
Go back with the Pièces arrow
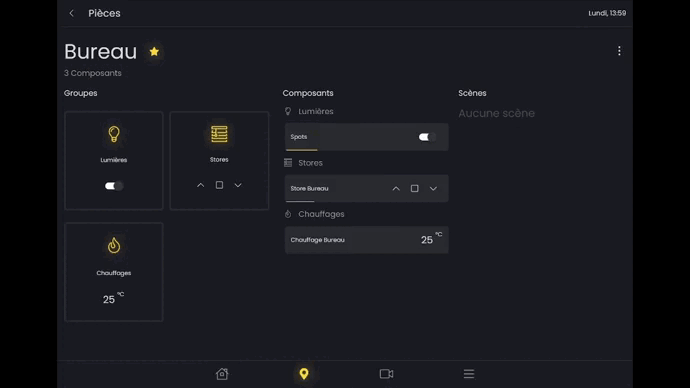72,13
